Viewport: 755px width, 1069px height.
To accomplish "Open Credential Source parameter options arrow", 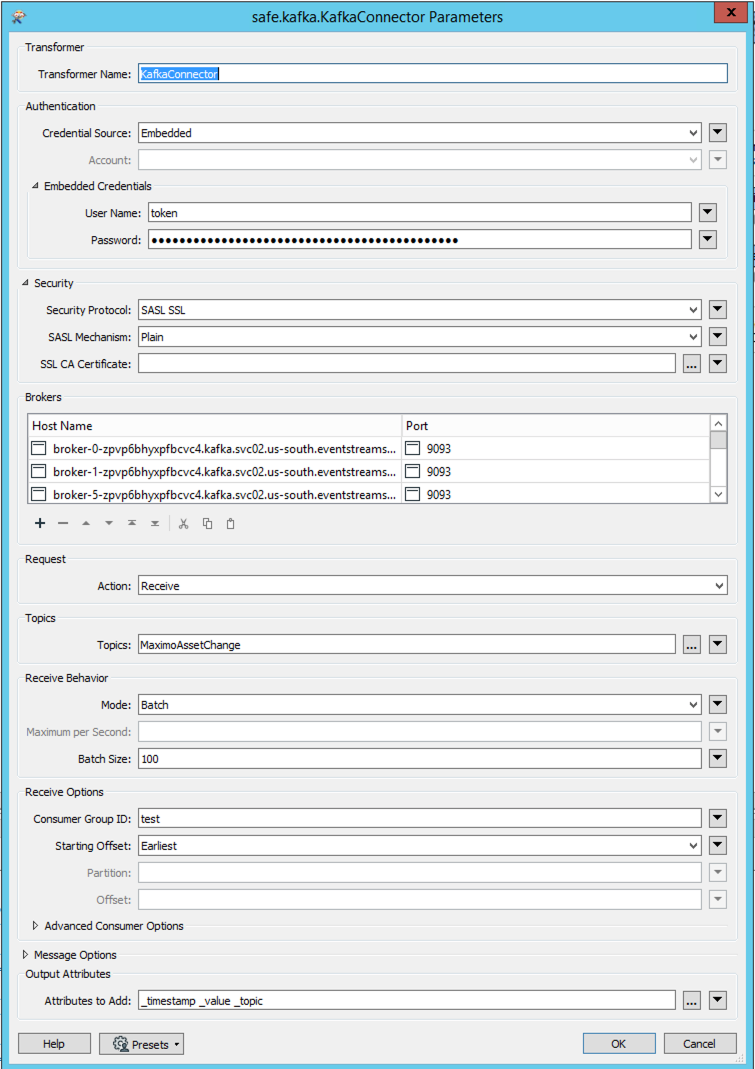I will 717,133.
